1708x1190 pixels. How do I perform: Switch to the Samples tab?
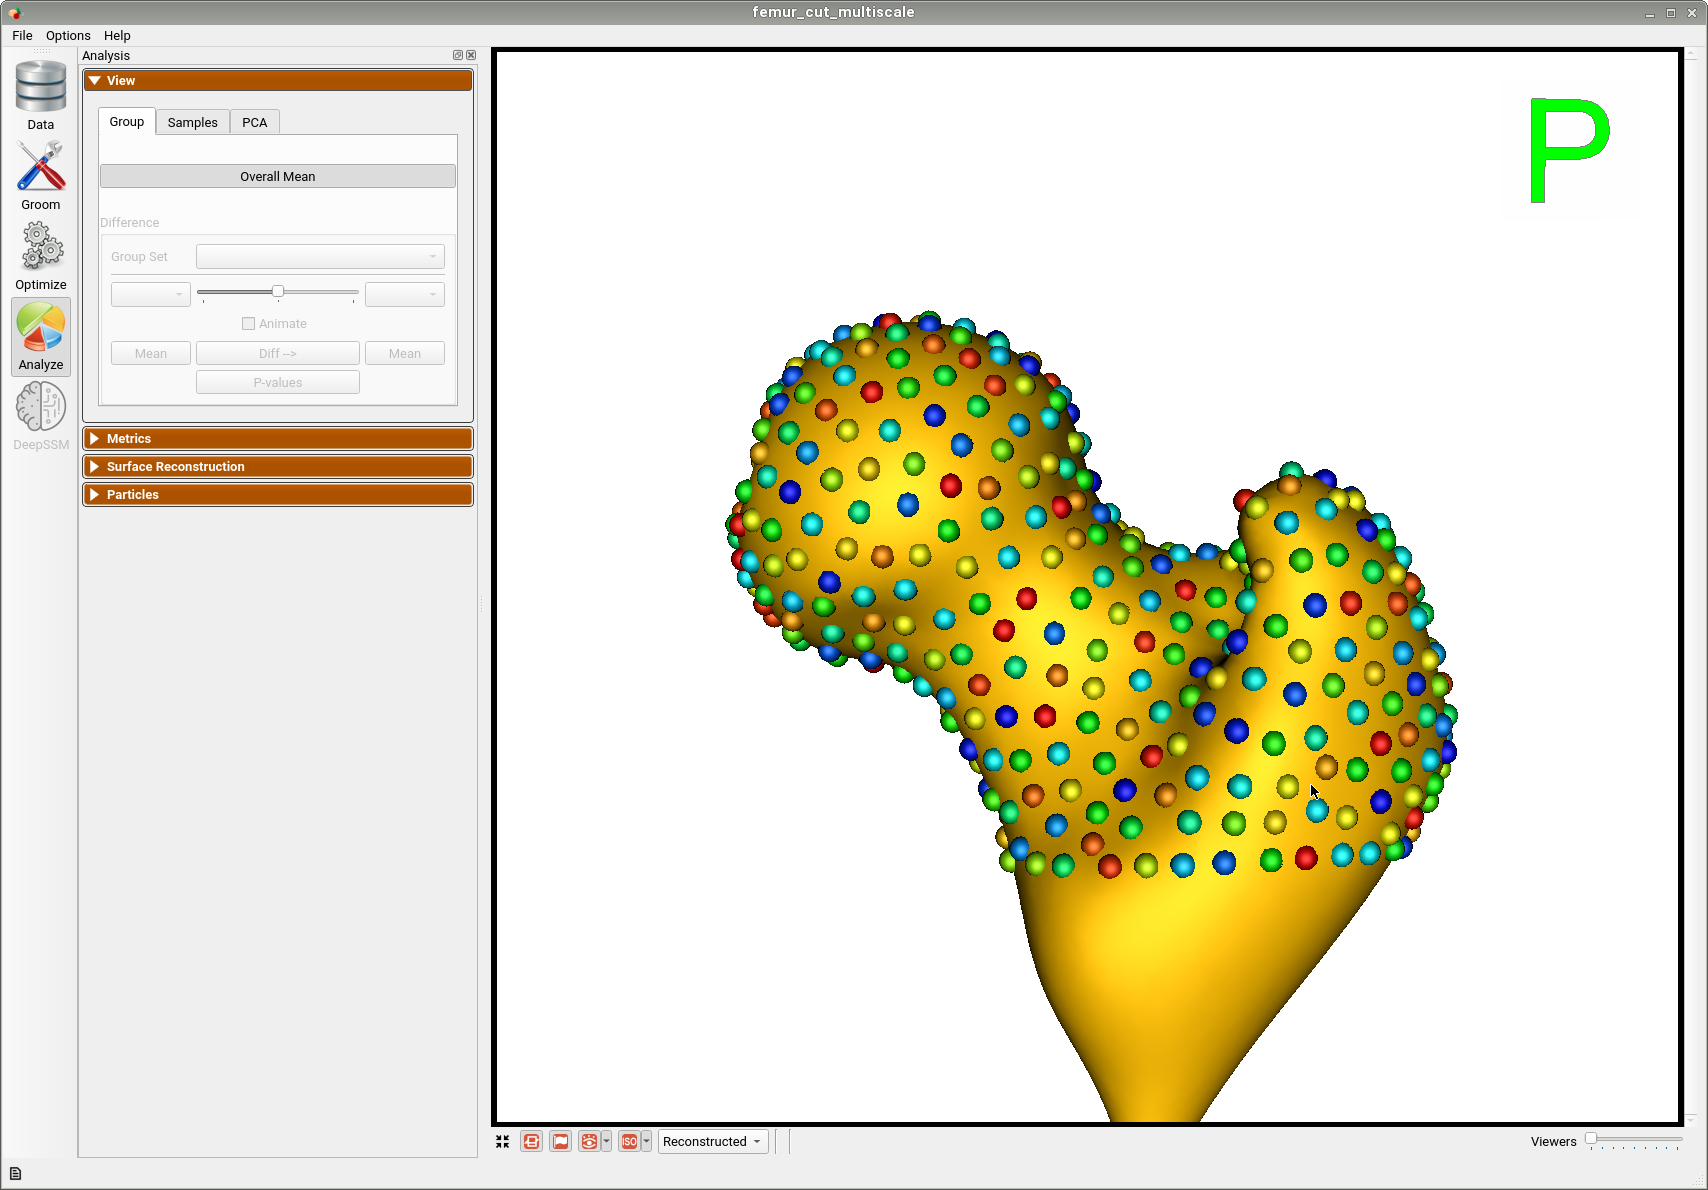click(193, 122)
